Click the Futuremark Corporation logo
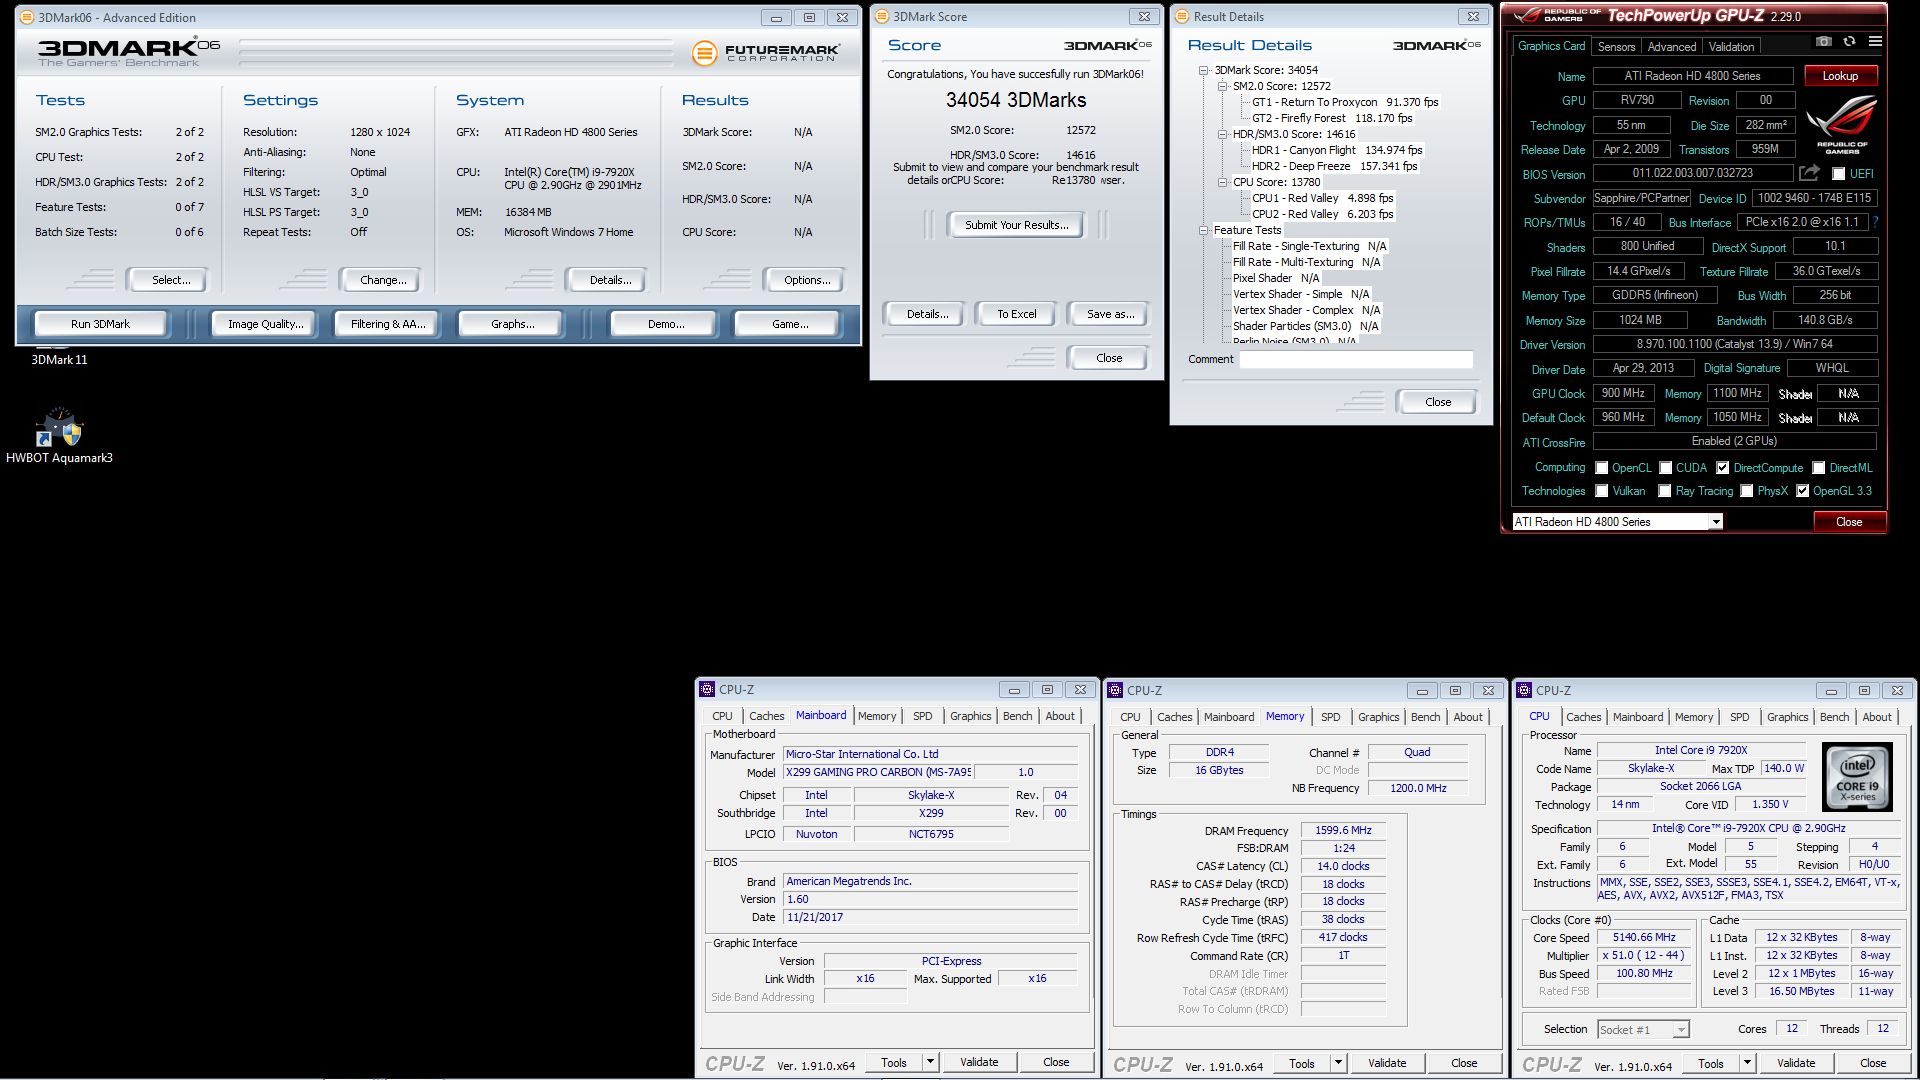The height and width of the screenshot is (1080, 1920). 765,52
